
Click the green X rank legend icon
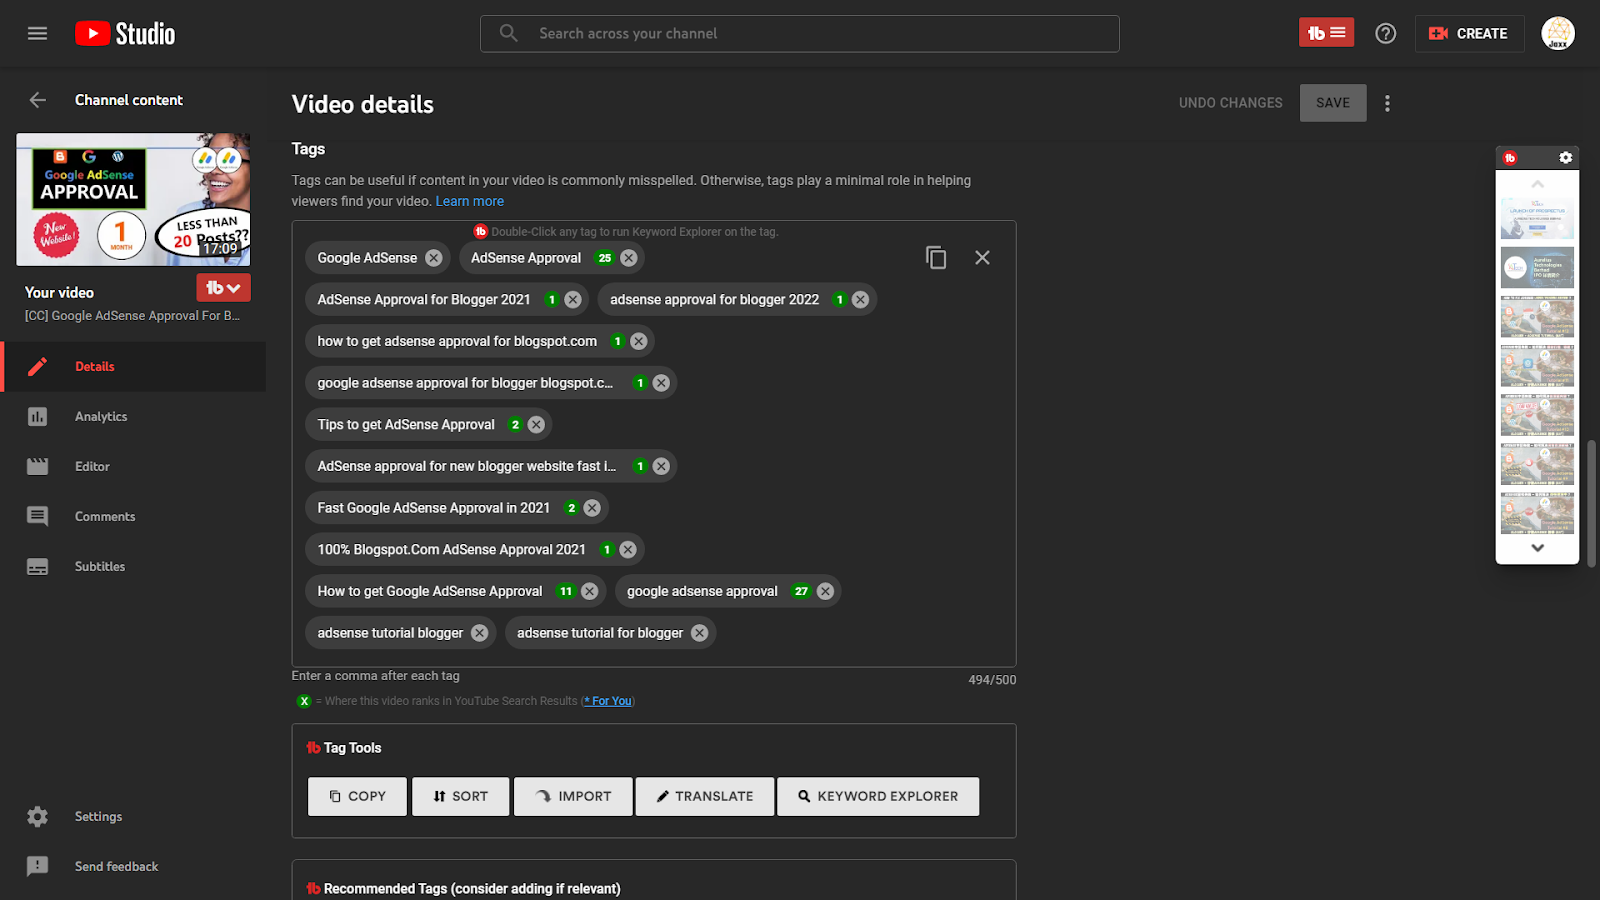tap(304, 701)
